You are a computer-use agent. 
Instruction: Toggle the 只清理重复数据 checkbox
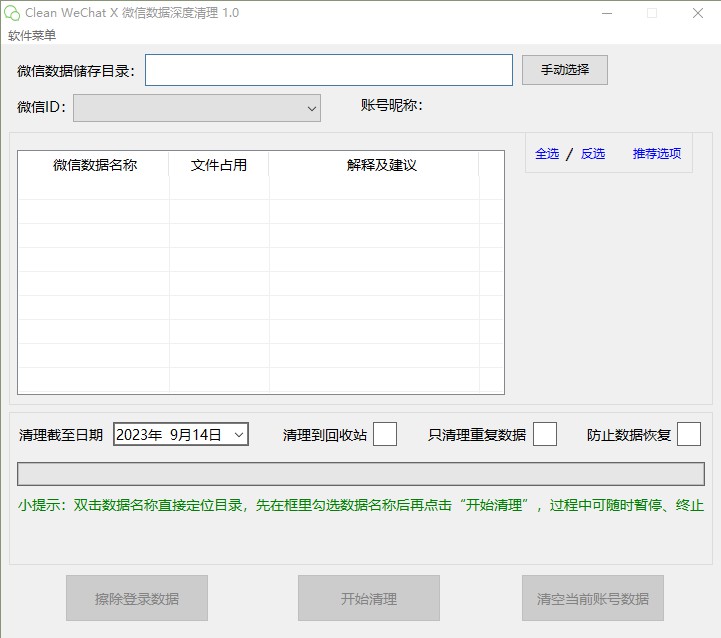(x=545, y=434)
